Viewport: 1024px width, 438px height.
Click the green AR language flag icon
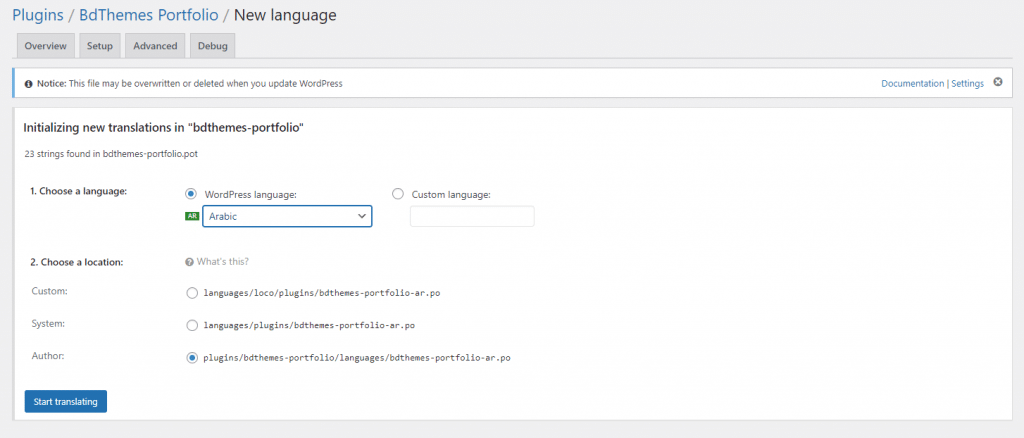(x=192, y=216)
